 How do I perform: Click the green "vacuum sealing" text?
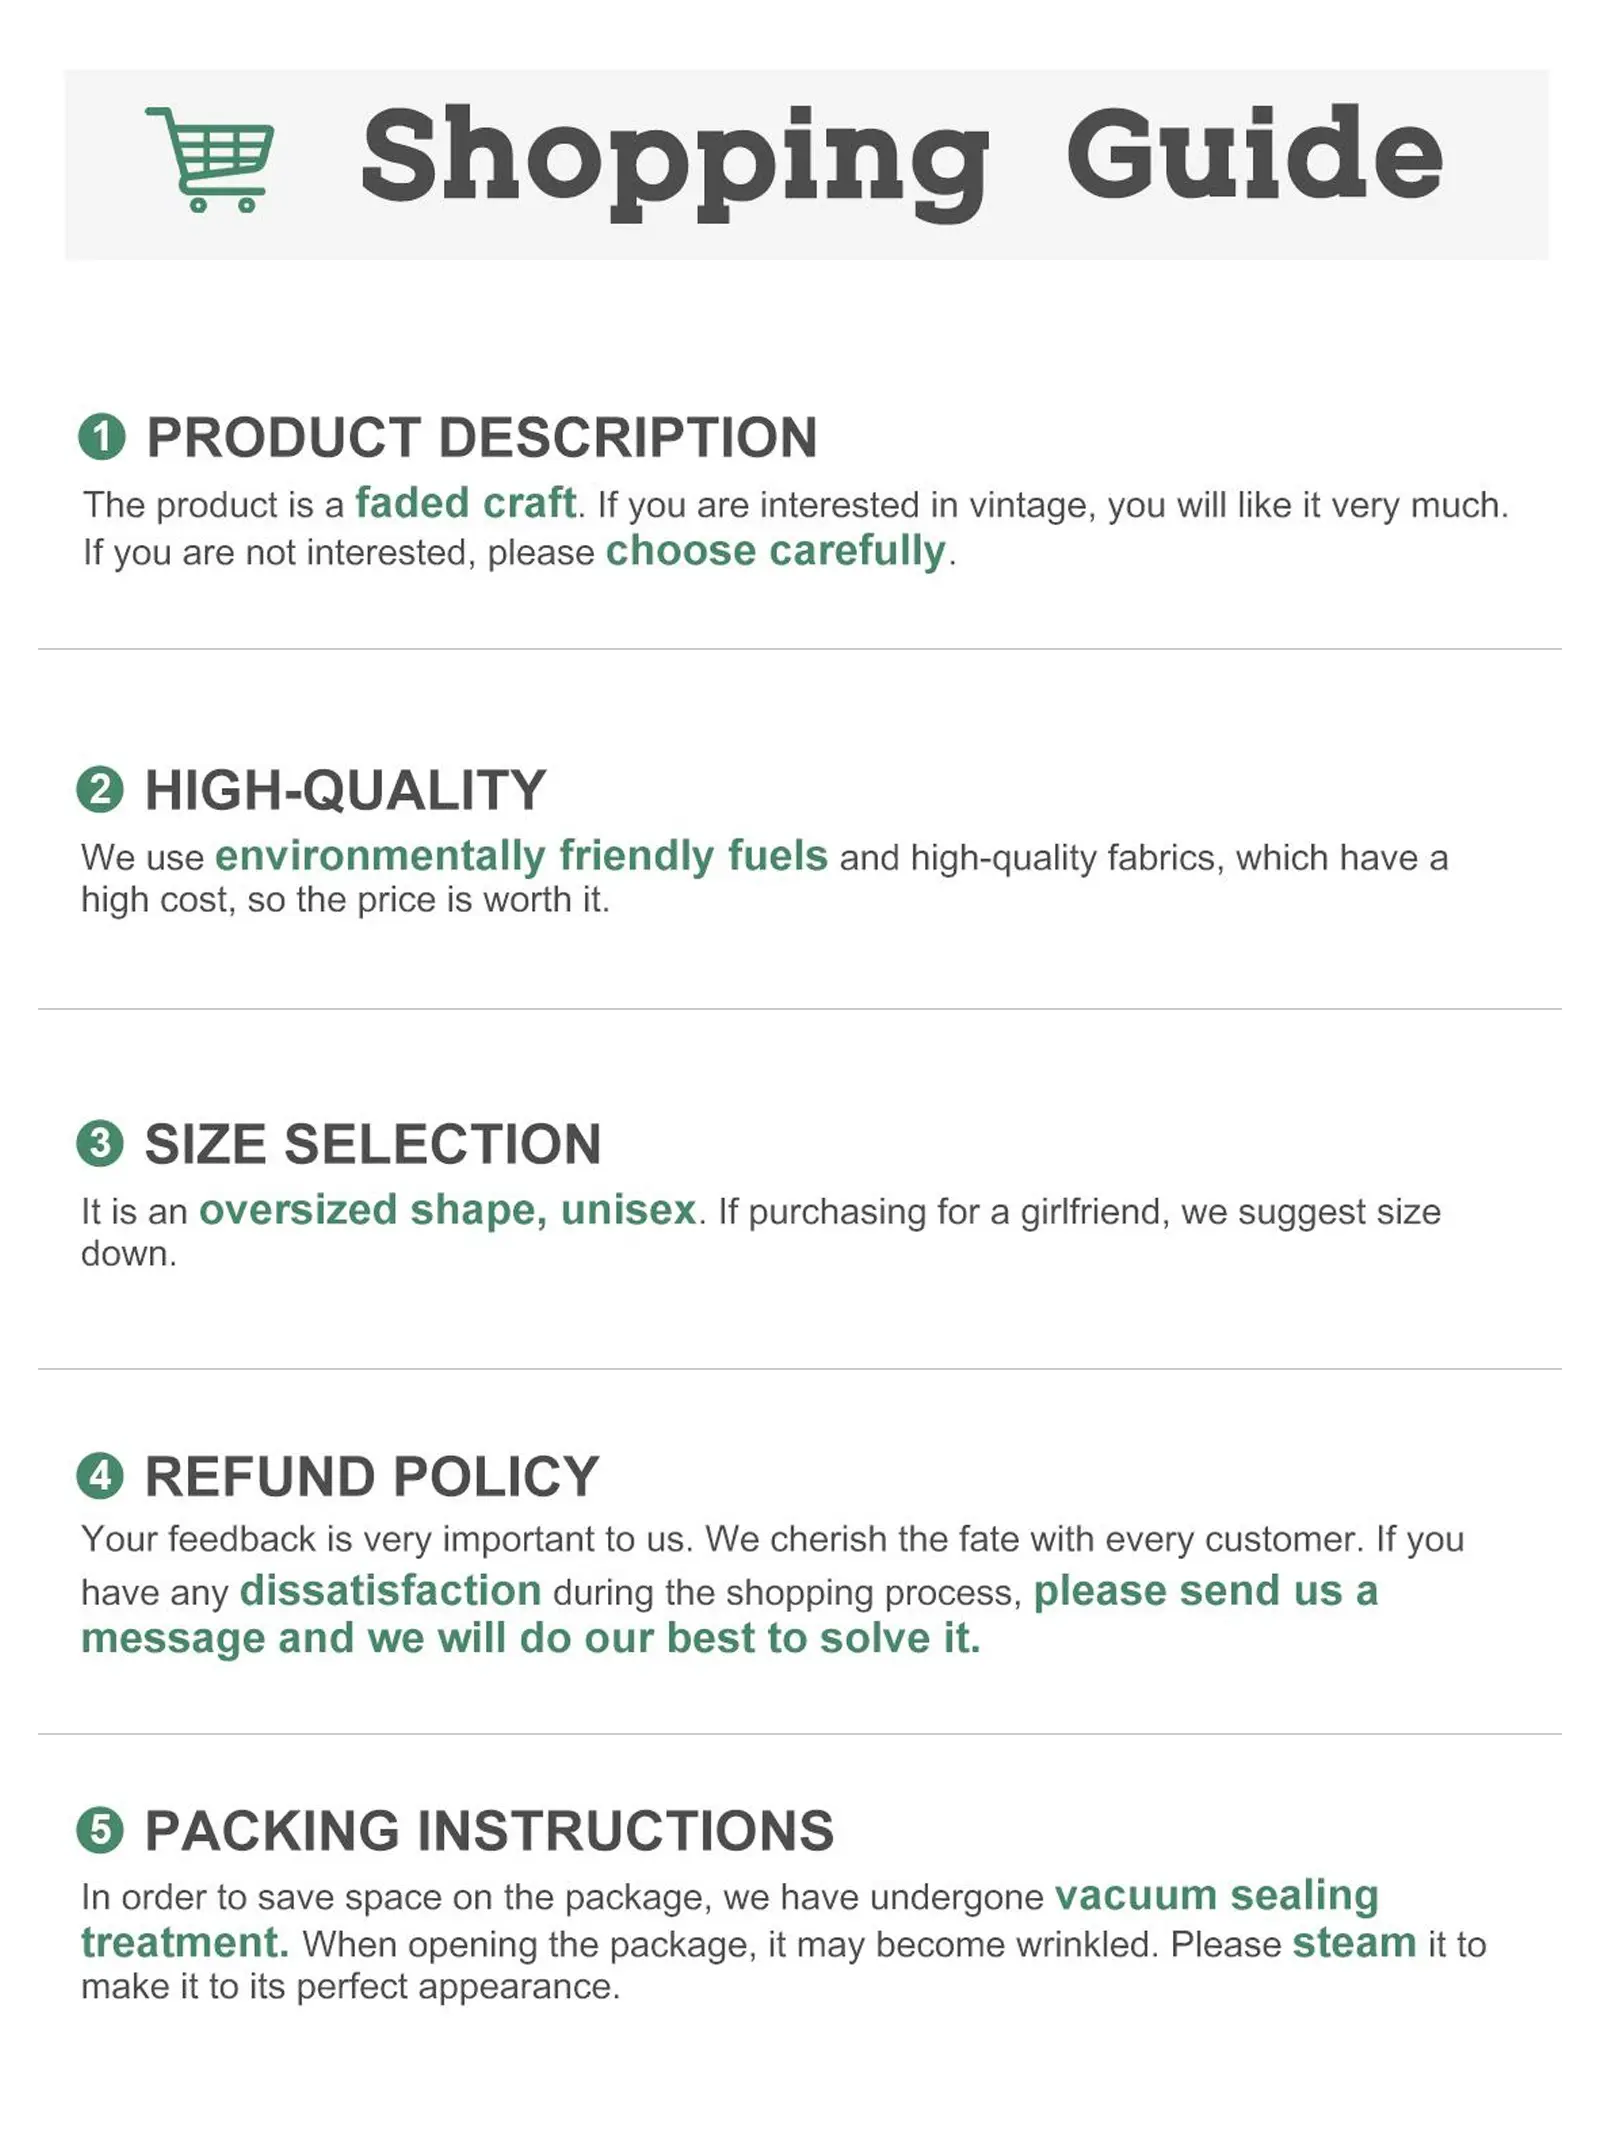pos(1216,1895)
